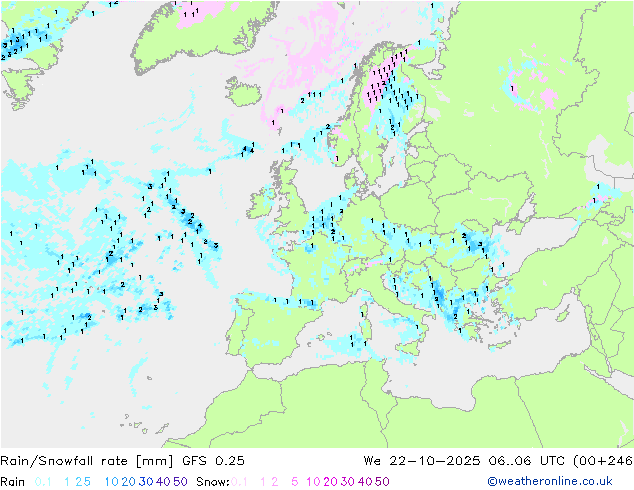This screenshot has height=490, width=634.
Task: Click the Rain legend value 0.1
Action: [x=43, y=482]
